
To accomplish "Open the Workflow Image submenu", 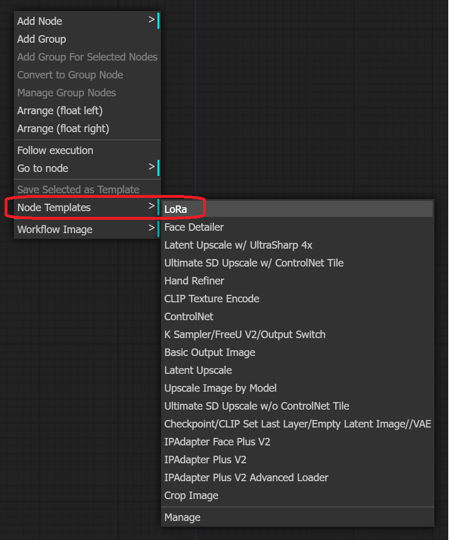I will click(87, 229).
